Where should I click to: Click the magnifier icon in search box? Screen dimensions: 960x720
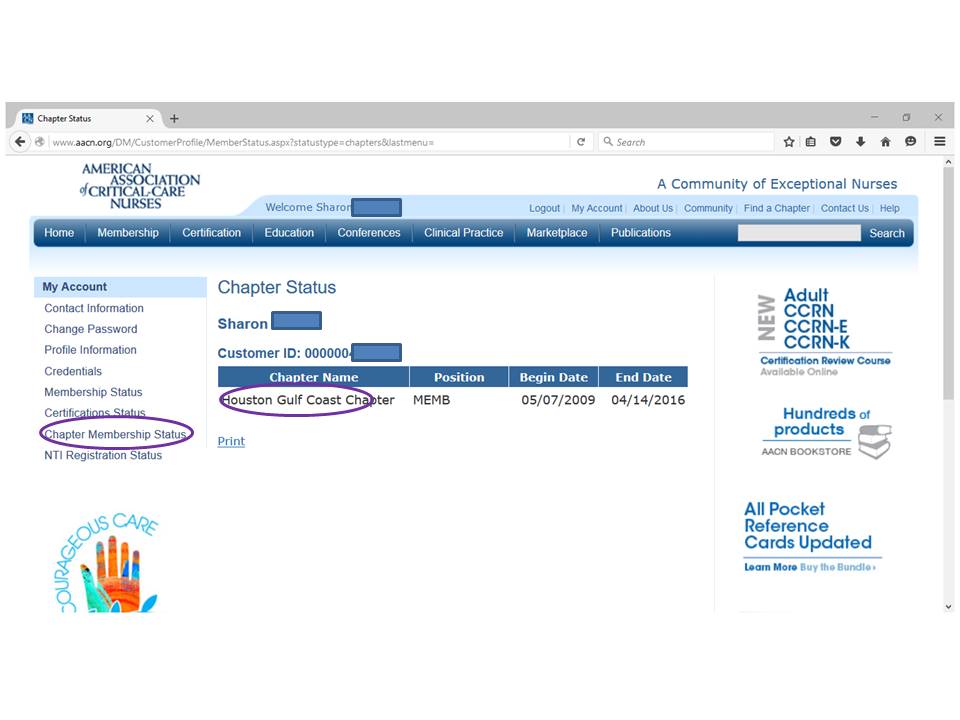tap(608, 142)
